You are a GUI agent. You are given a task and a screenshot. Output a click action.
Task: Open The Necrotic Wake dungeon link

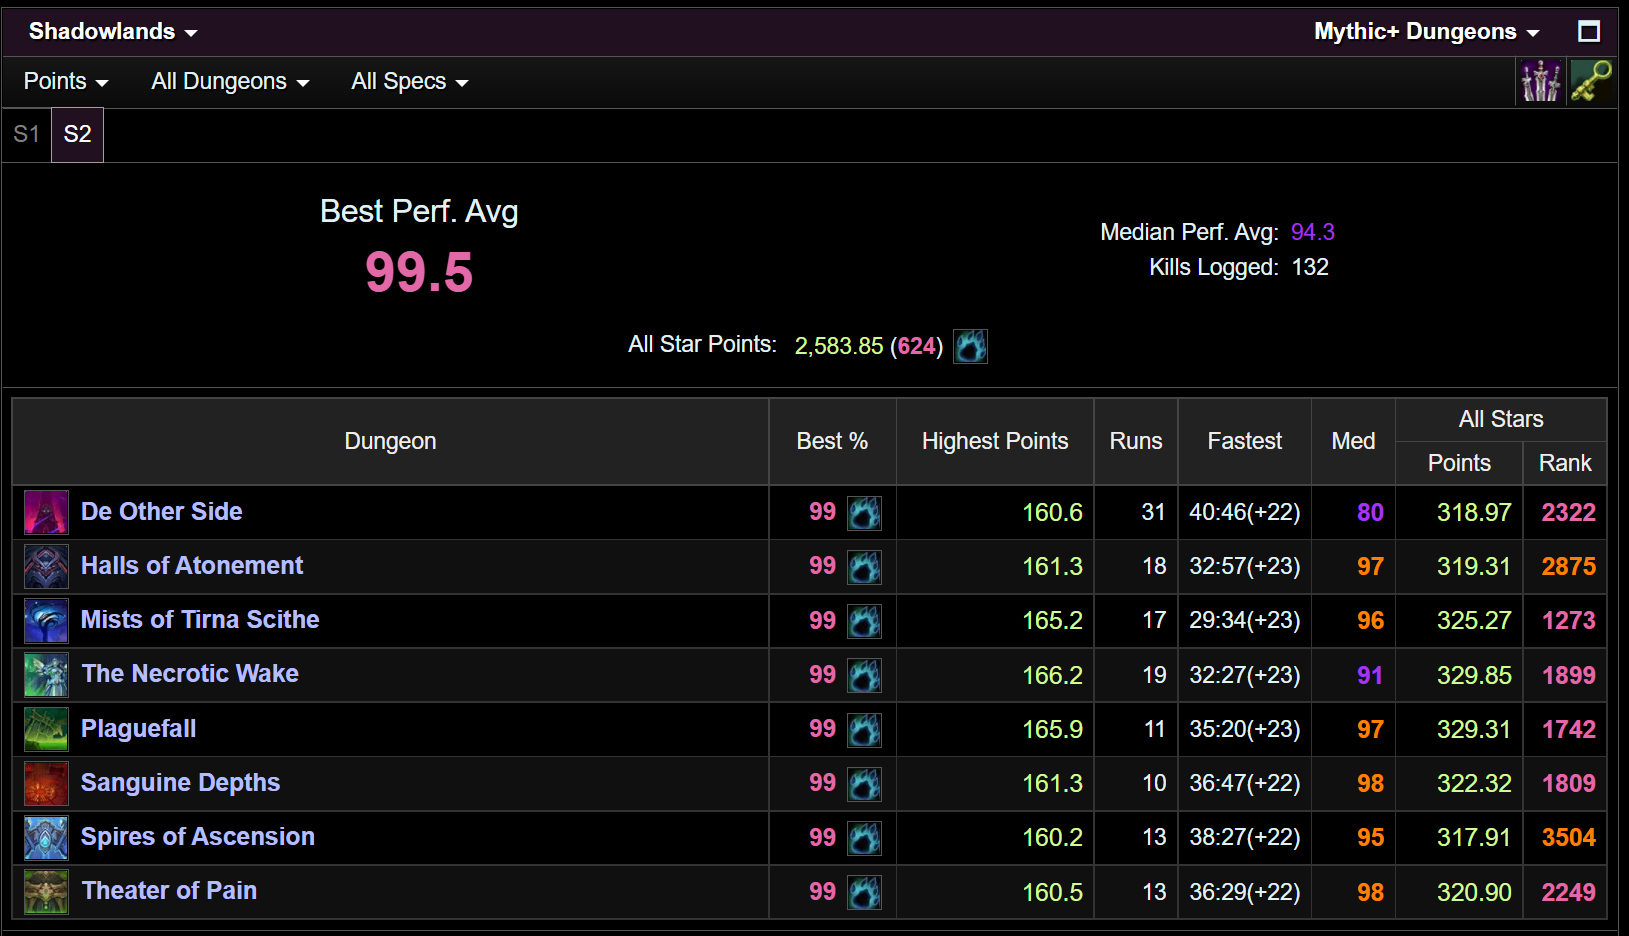[x=190, y=674]
